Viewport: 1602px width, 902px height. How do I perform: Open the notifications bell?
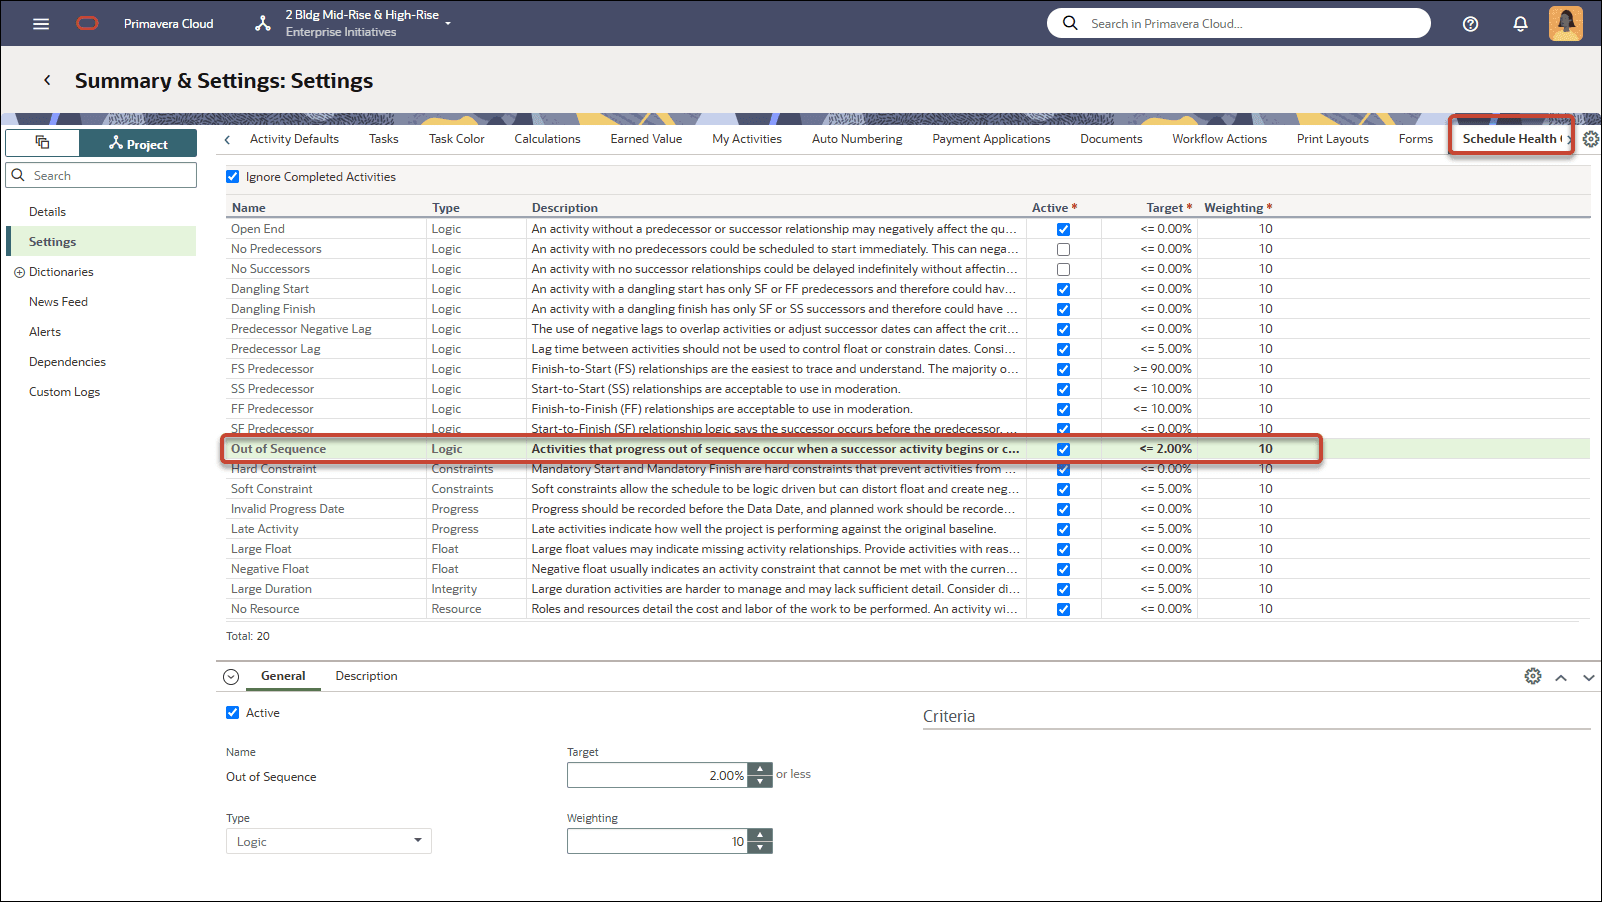1520,24
